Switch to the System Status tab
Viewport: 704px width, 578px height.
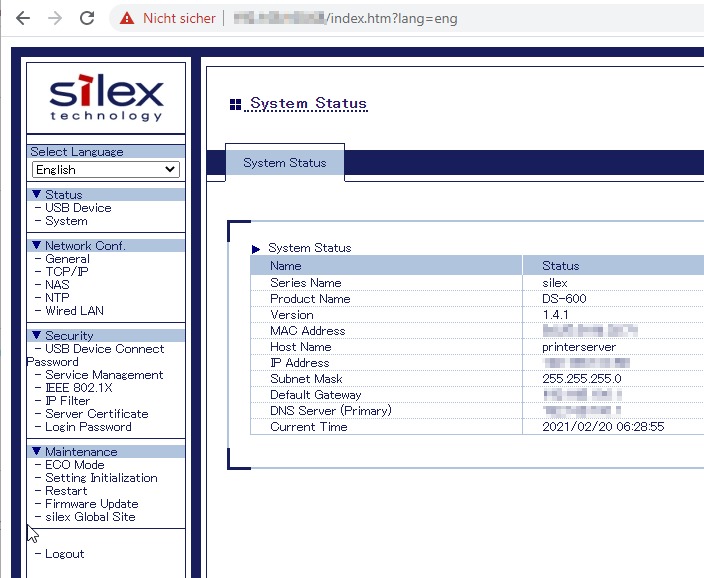point(285,163)
